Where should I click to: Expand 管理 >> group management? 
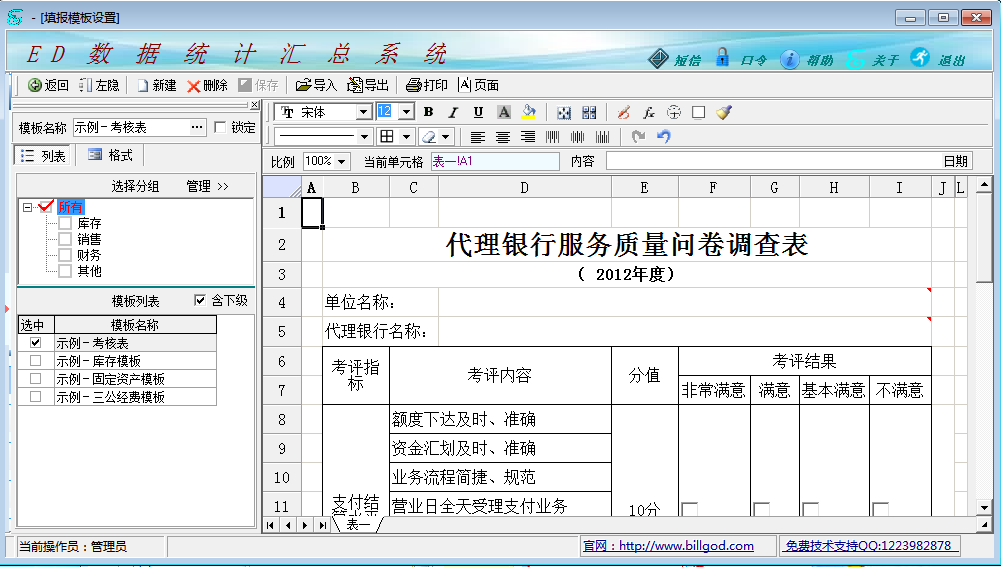[x=207, y=186]
